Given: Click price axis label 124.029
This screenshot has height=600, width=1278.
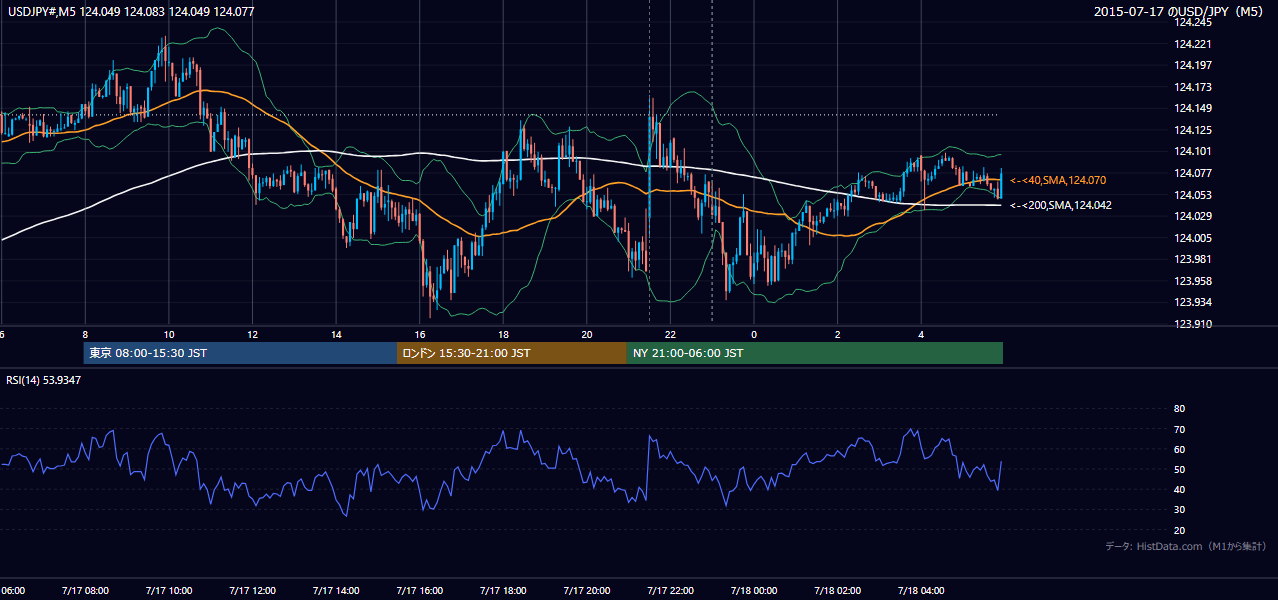Looking at the screenshot, I should [1192, 216].
